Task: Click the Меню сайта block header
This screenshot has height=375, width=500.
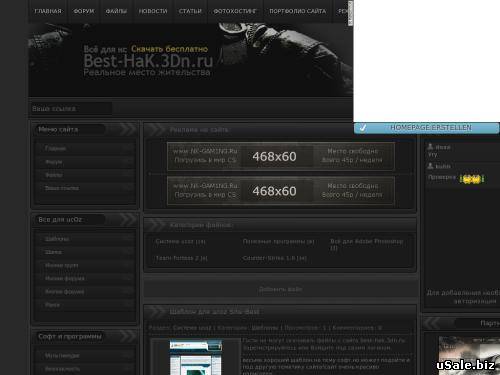Action: point(85,129)
